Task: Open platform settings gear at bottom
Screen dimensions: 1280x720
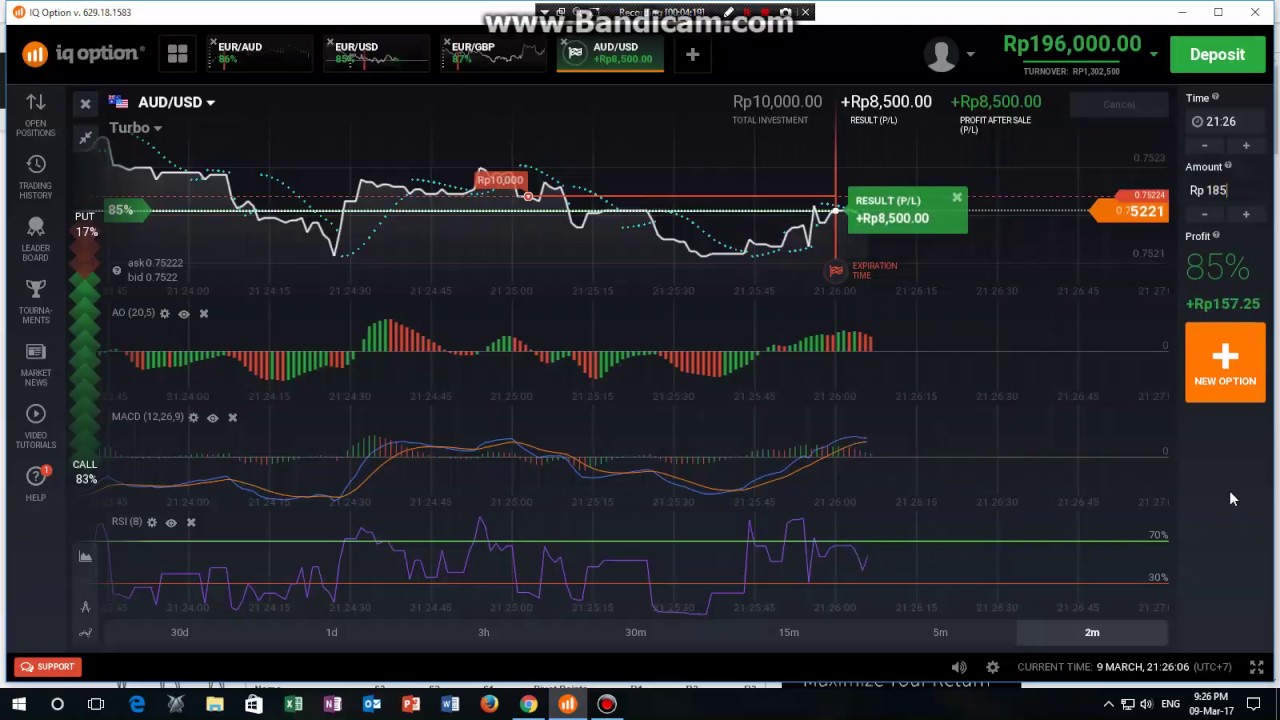Action: (x=992, y=667)
